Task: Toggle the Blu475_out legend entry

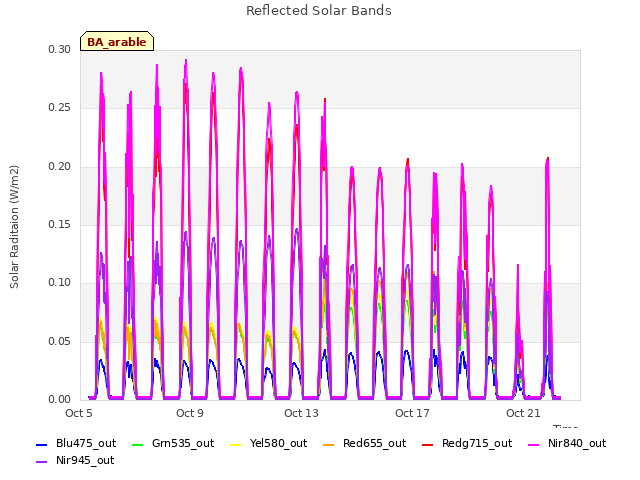Action: (x=76, y=444)
